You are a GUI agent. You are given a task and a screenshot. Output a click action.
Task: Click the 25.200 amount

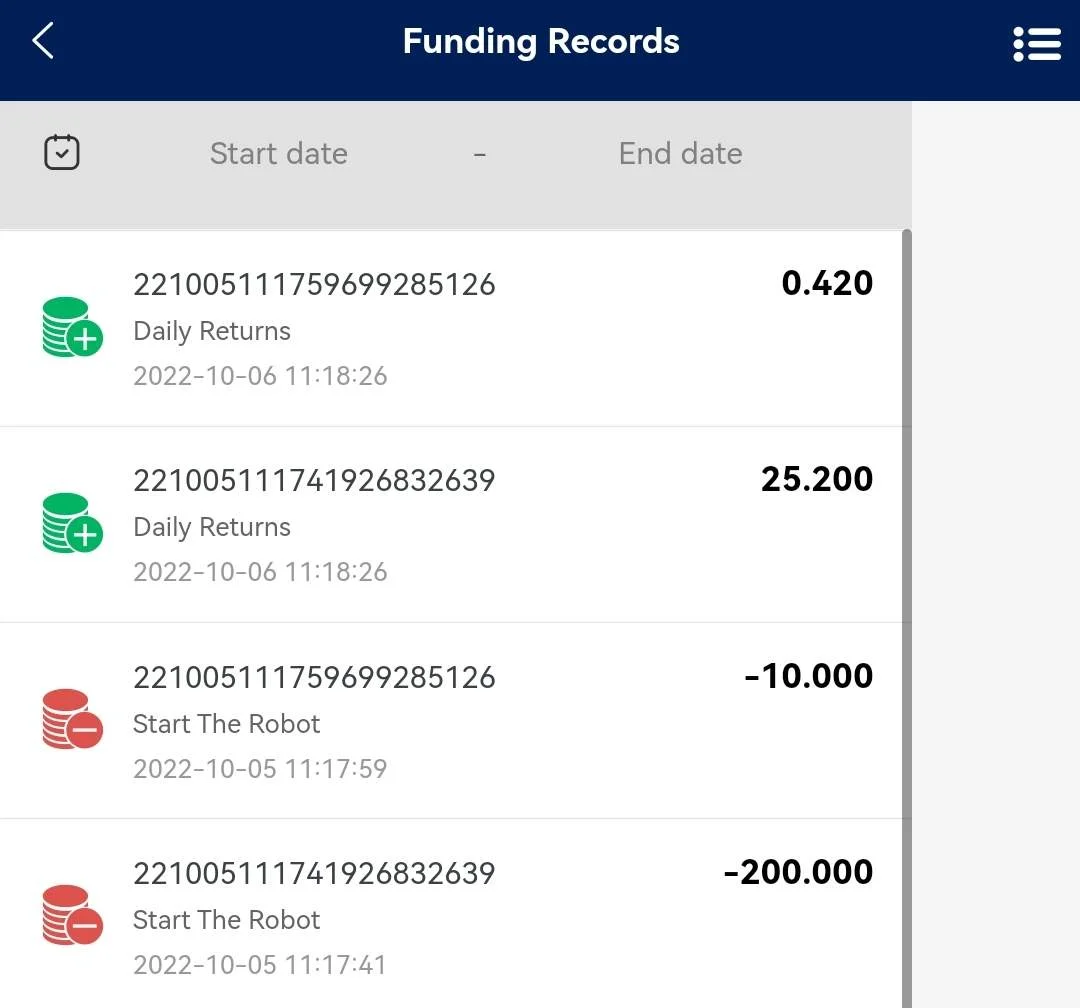coord(817,479)
